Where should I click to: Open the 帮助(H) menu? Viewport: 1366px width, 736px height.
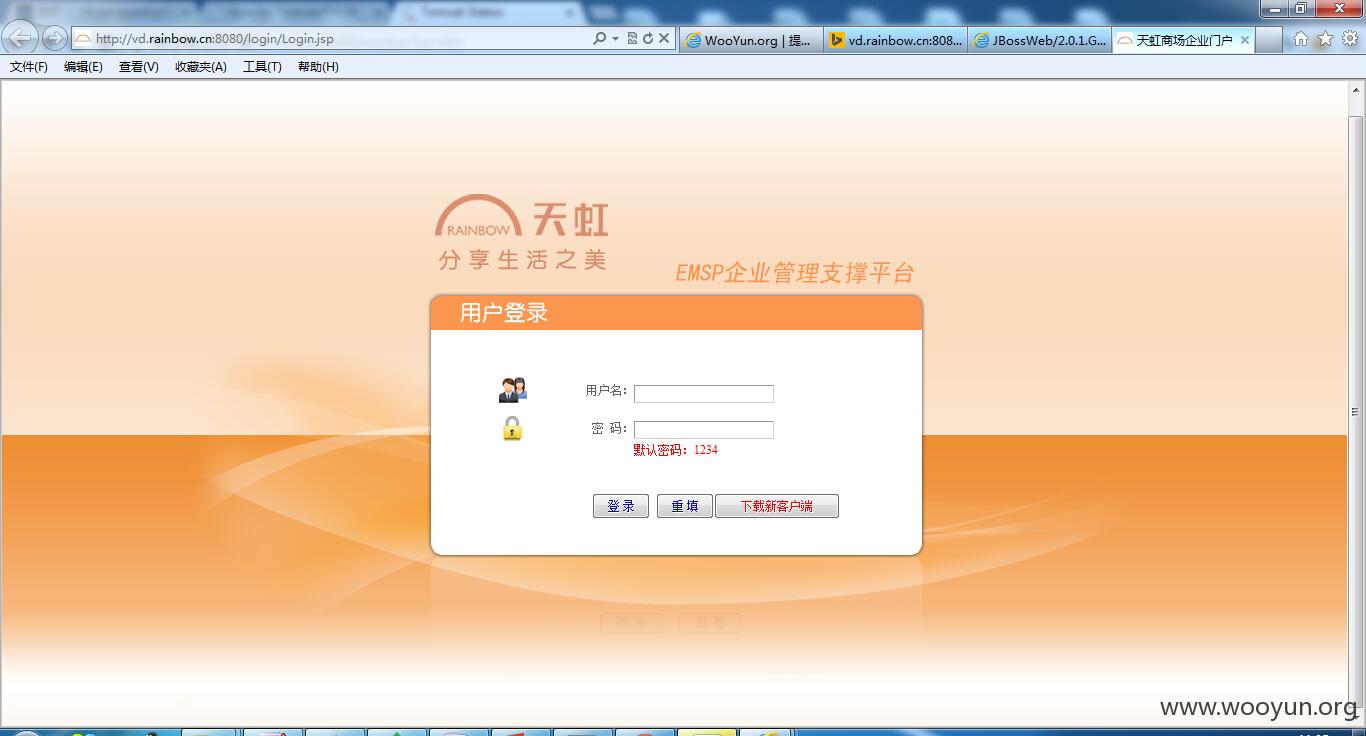[318, 67]
